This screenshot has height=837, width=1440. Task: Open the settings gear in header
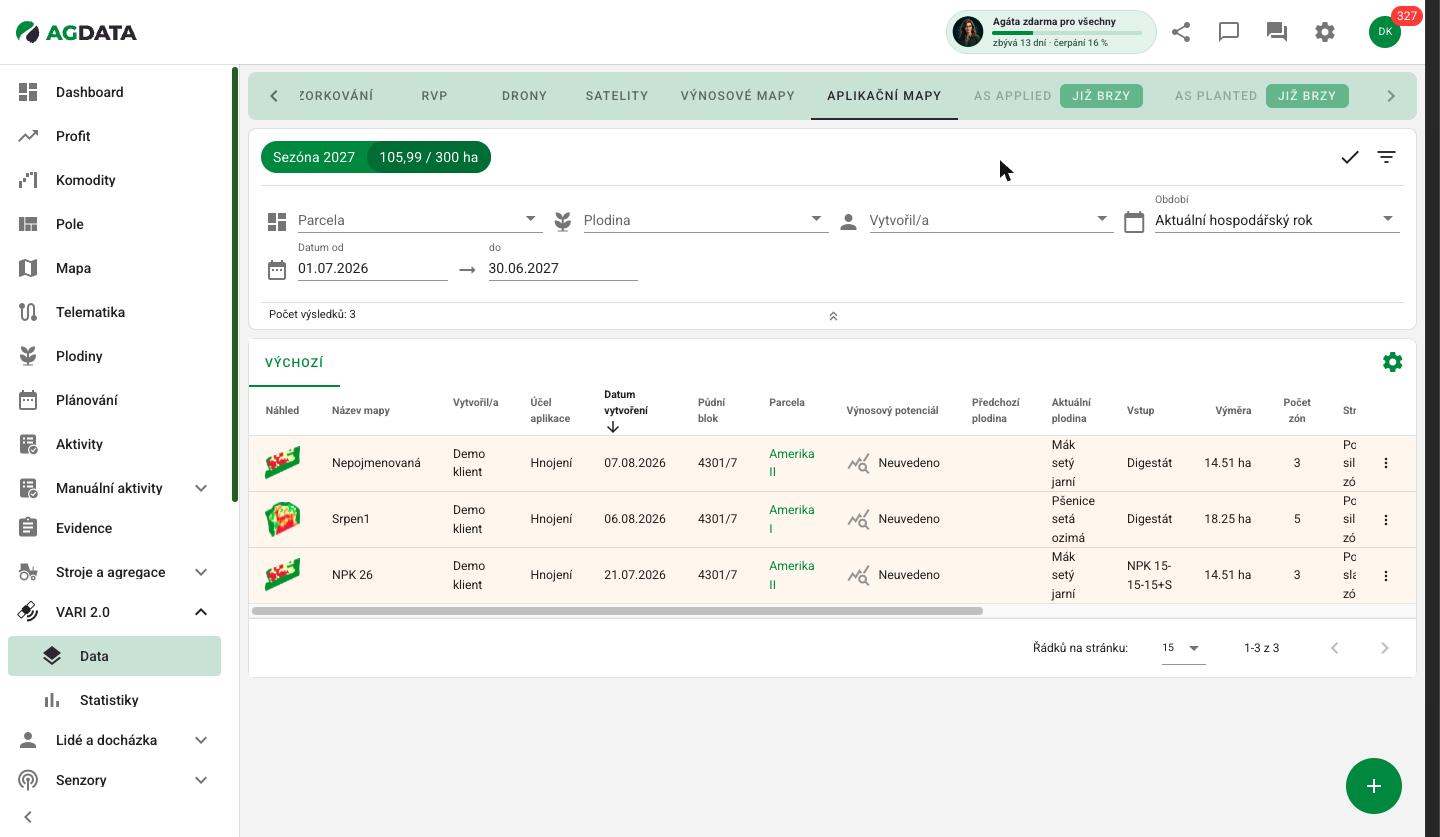pos(1325,32)
